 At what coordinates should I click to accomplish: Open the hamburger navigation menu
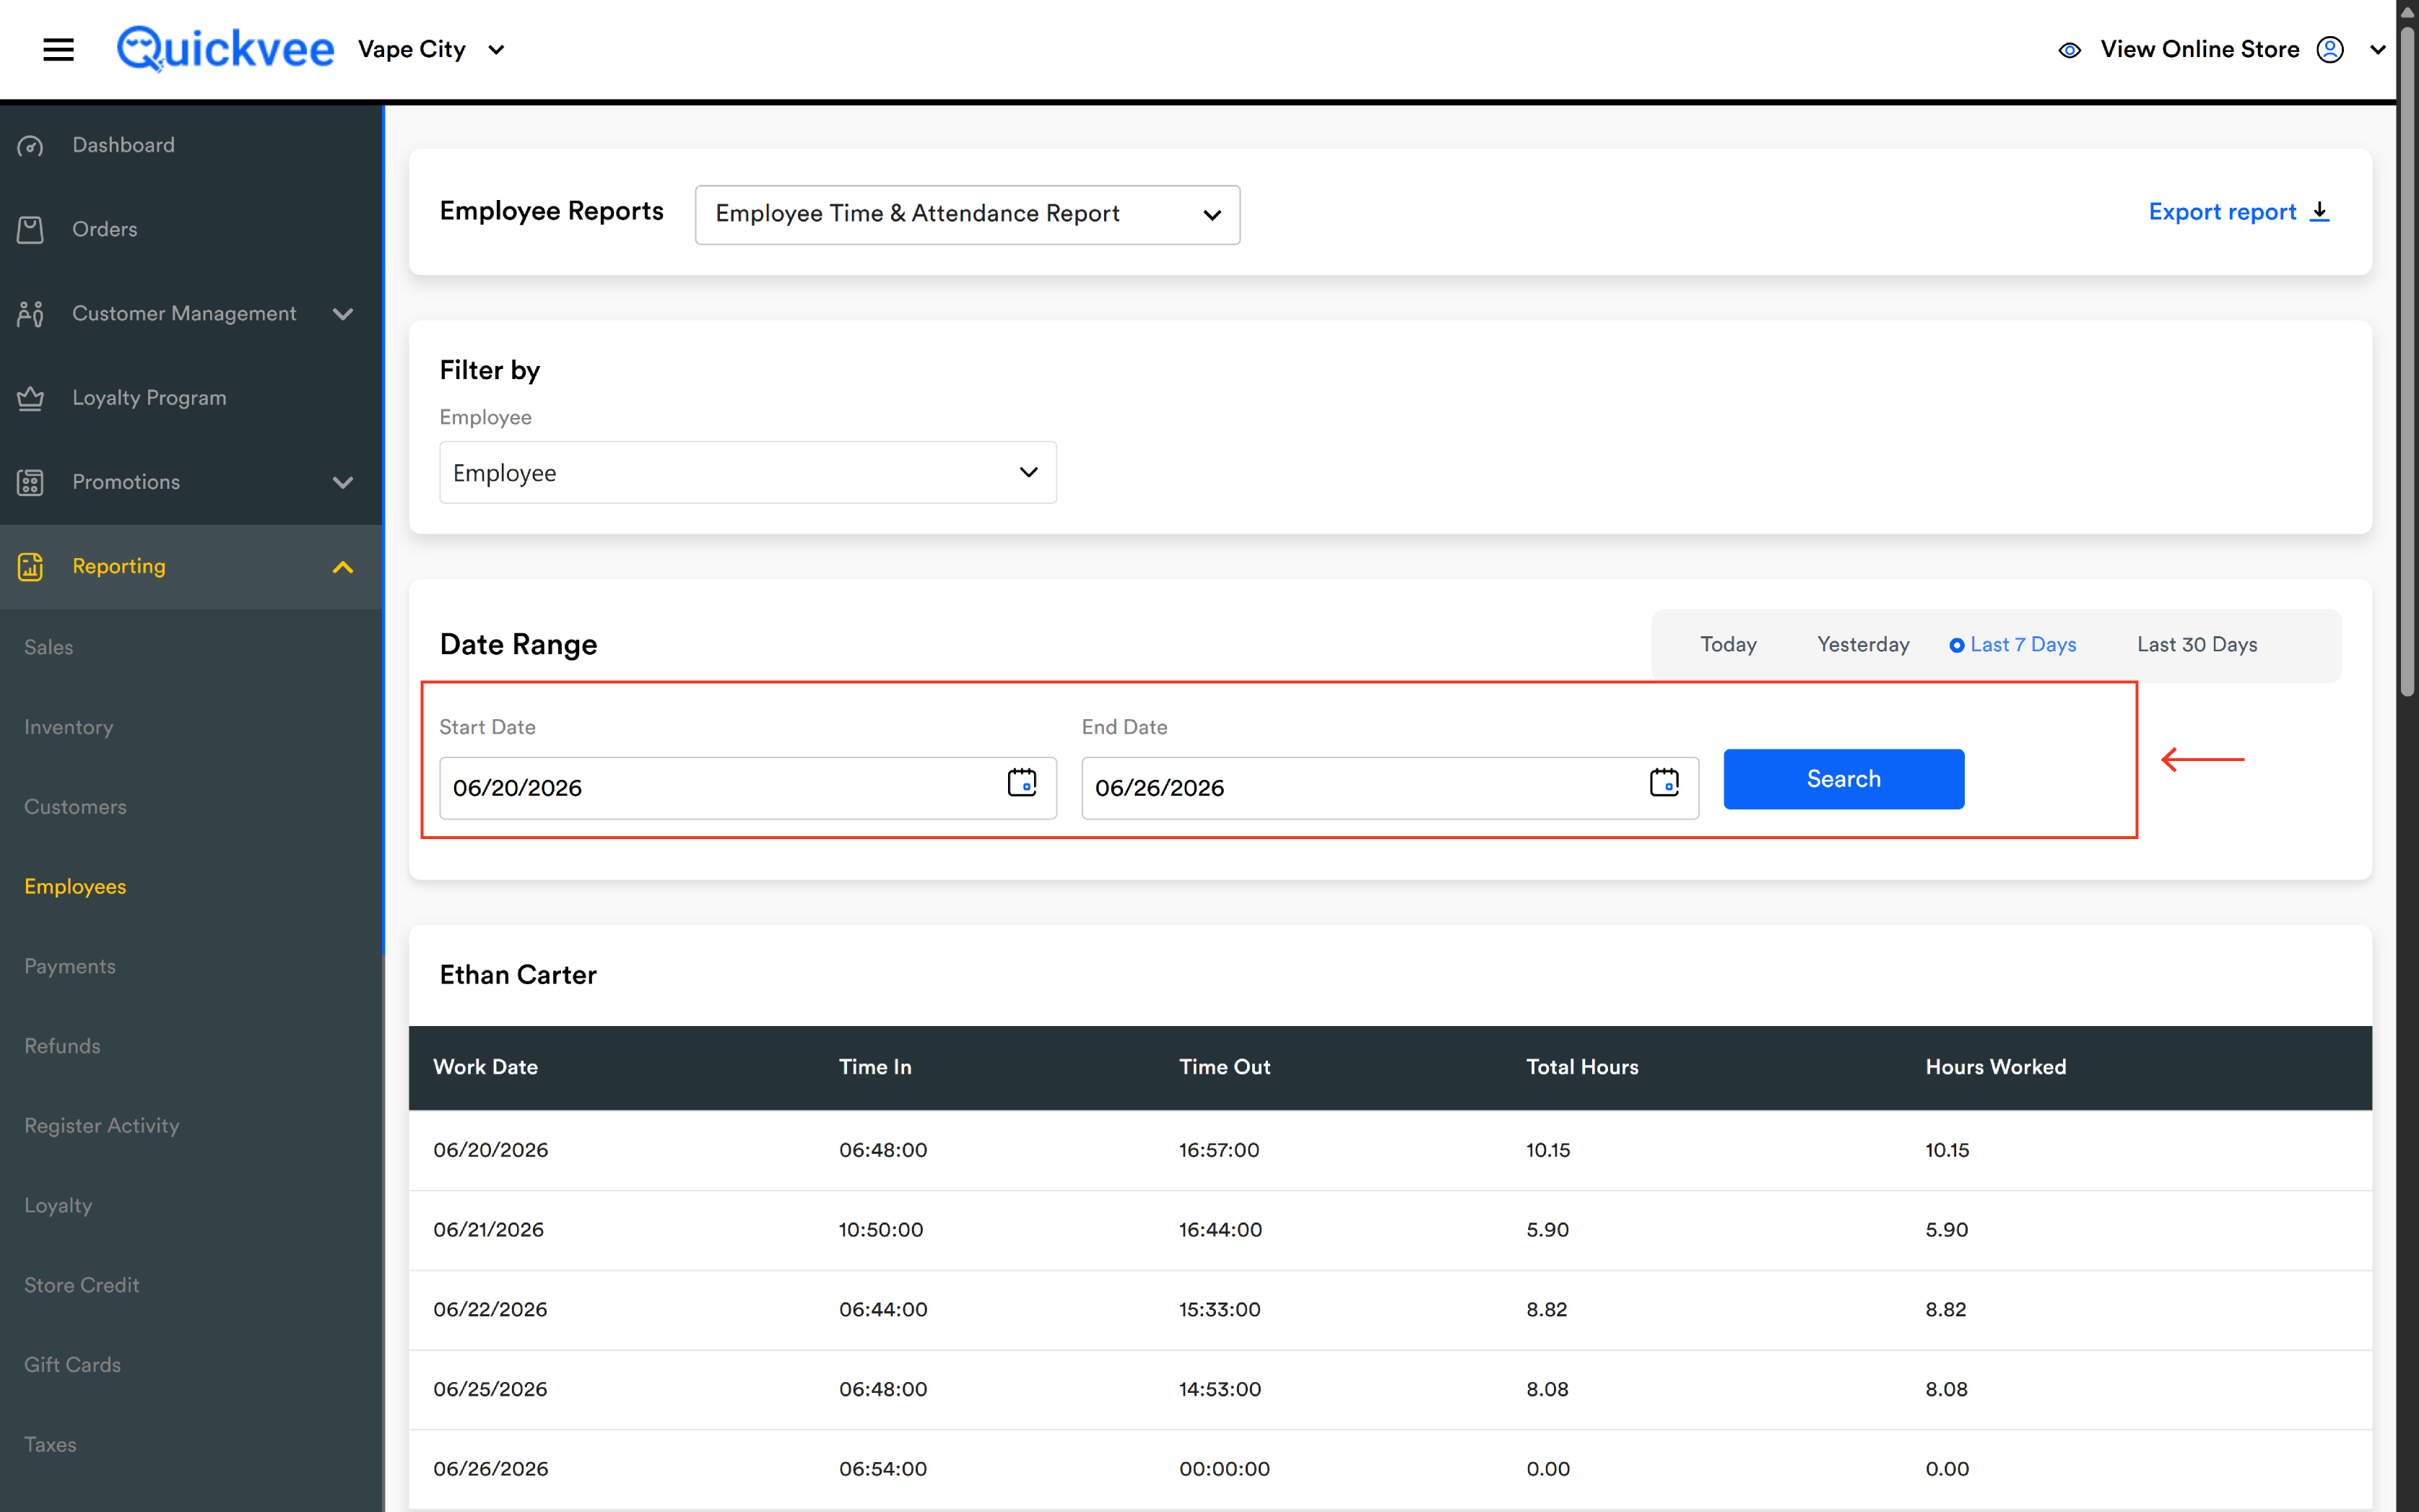pyautogui.click(x=58, y=49)
